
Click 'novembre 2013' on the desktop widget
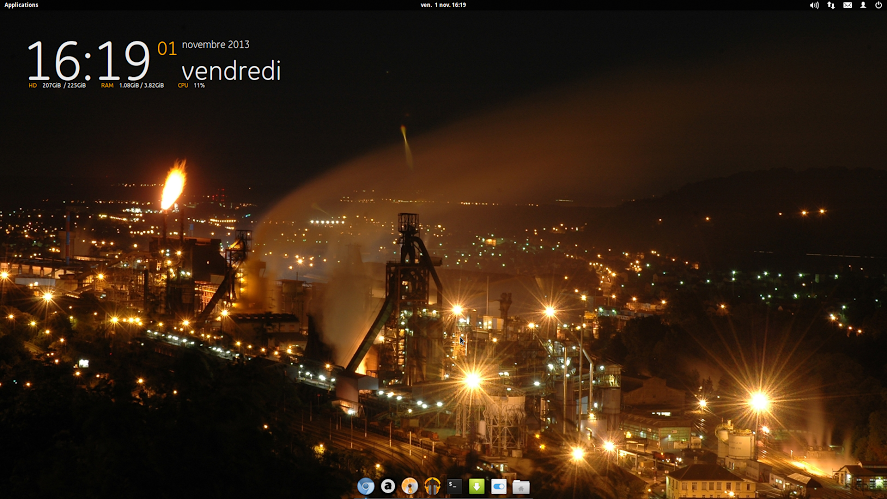[216, 45]
